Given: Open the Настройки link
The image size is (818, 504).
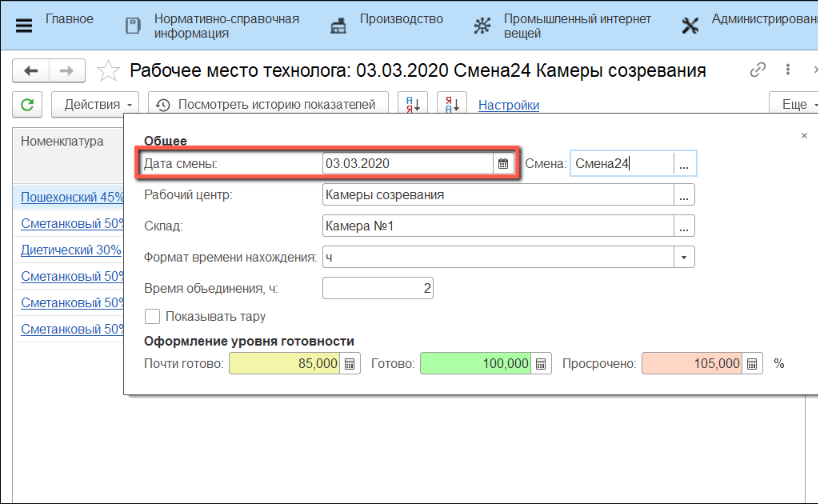Looking at the screenshot, I should pyautogui.click(x=509, y=105).
